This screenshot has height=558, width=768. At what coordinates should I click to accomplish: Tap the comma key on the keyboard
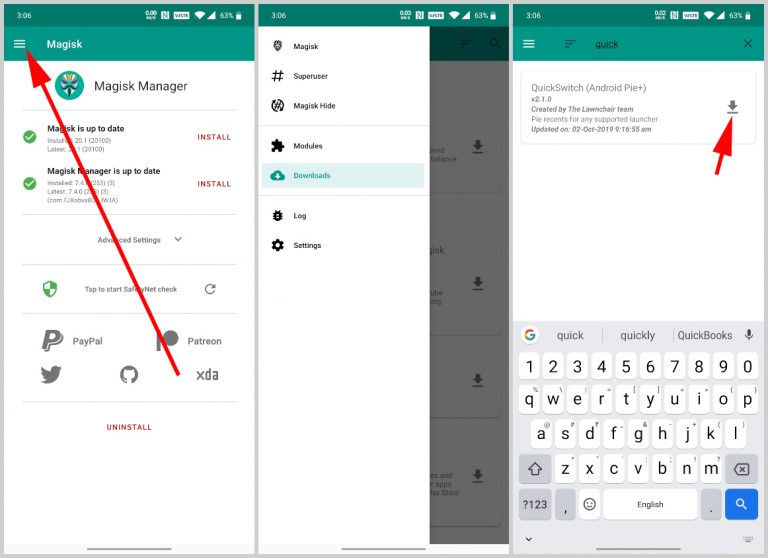[565, 505]
